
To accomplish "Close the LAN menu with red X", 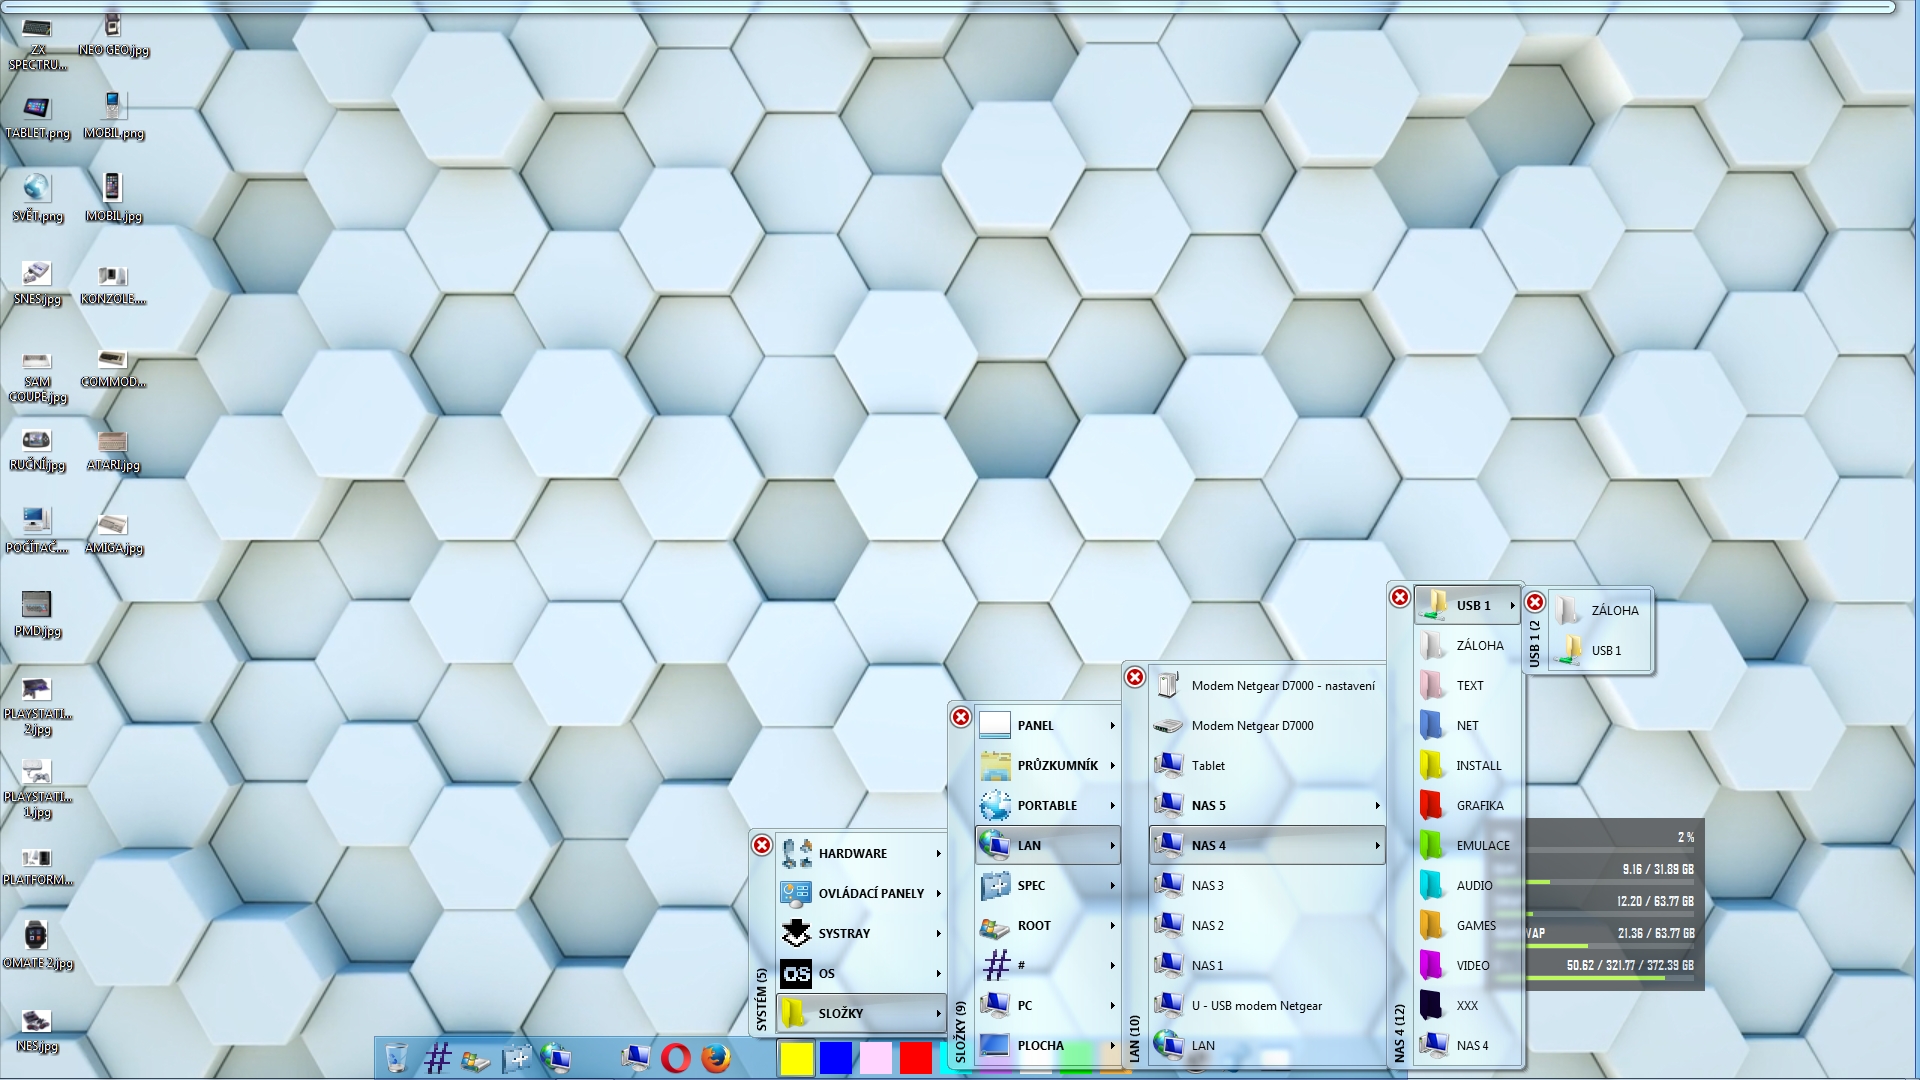I will tap(1135, 677).
